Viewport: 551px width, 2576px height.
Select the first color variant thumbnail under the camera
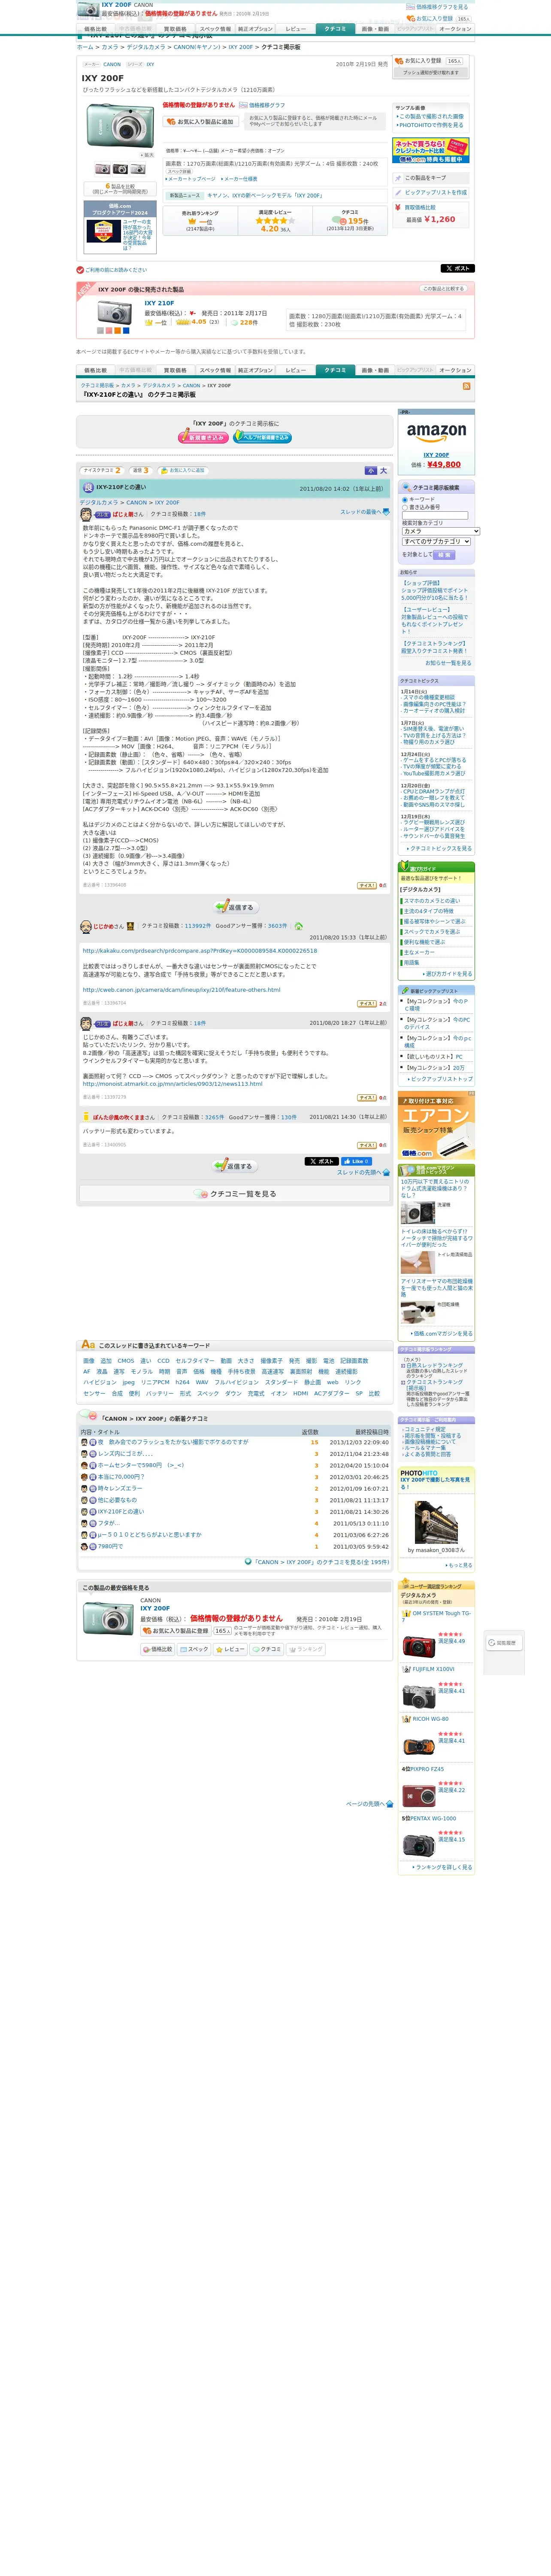[x=102, y=169]
